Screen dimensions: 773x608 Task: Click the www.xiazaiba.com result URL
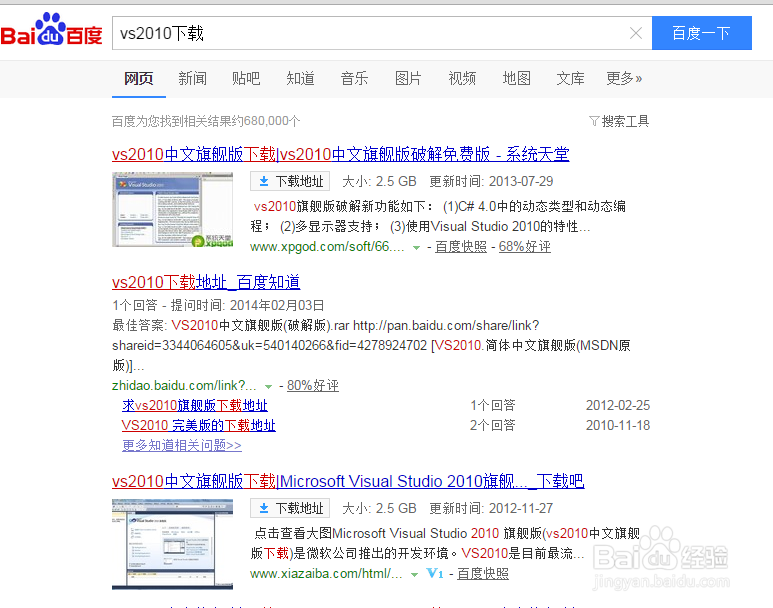click(326, 573)
